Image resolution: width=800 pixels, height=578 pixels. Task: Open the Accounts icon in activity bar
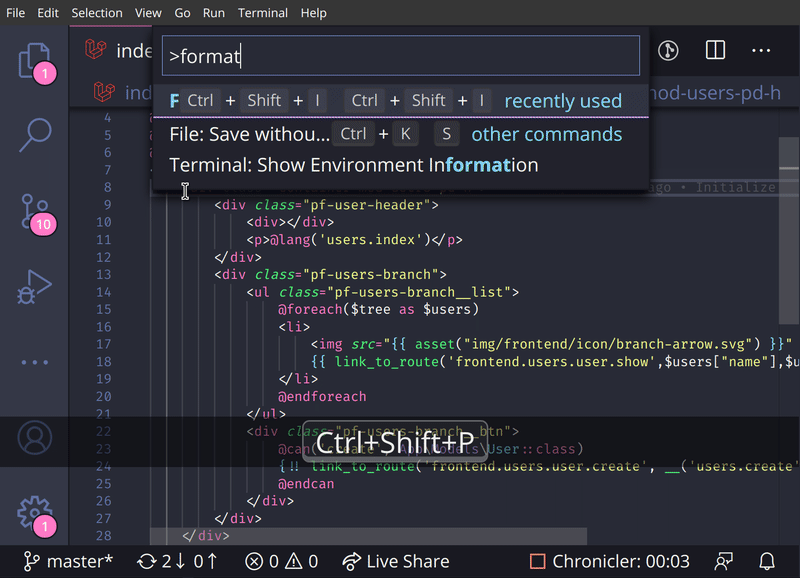pos(34,438)
